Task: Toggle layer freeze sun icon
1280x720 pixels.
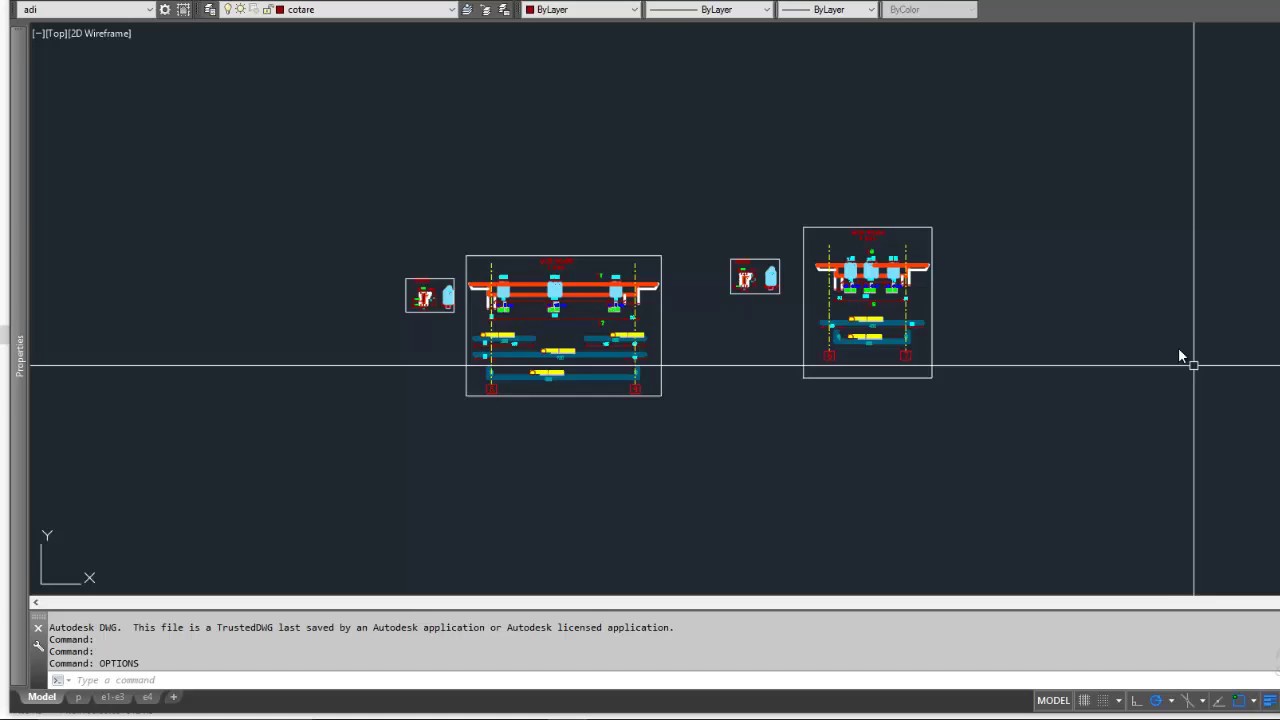Action: [x=241, y=9]
